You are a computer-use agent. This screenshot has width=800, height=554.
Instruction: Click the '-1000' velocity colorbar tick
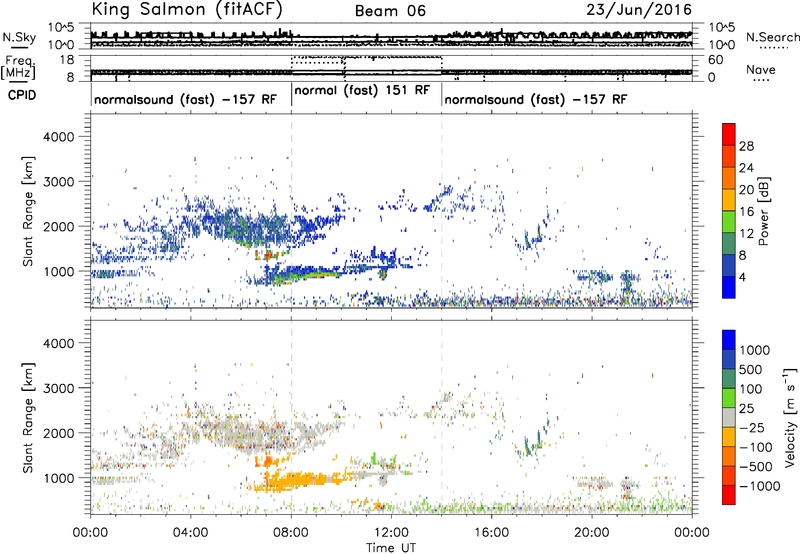point(760,486)
